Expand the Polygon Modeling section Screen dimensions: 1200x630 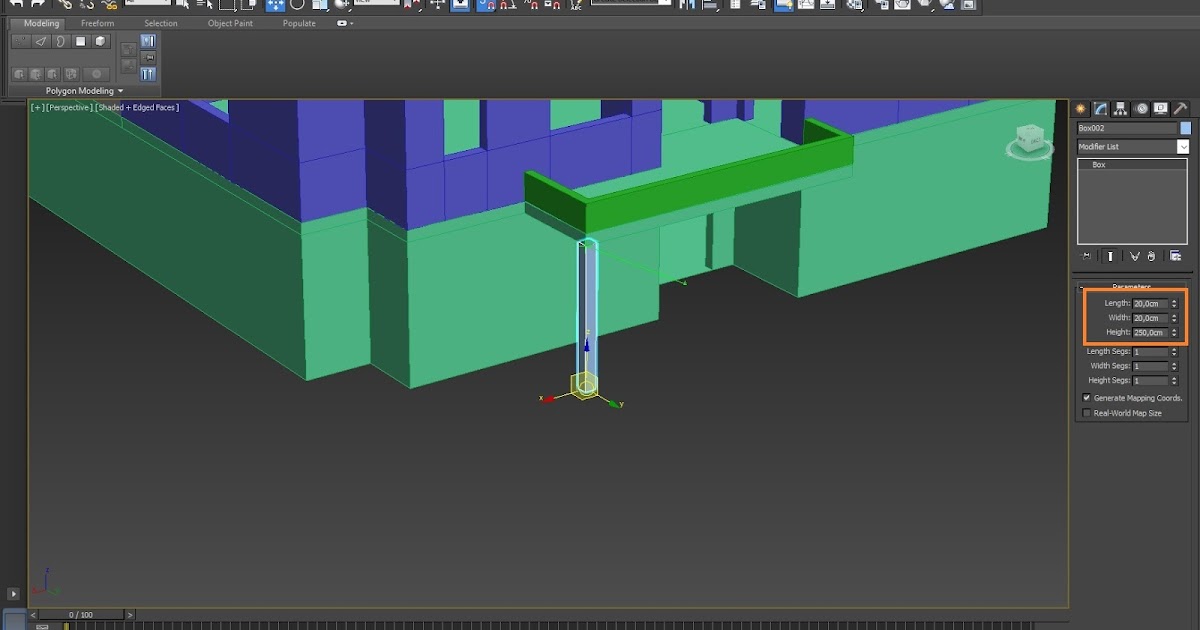[78, 90]
